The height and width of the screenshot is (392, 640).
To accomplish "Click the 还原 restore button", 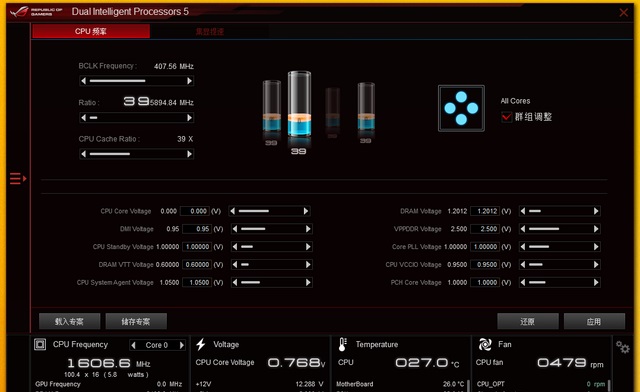I will pyautogui.click(x=527, y=321).
